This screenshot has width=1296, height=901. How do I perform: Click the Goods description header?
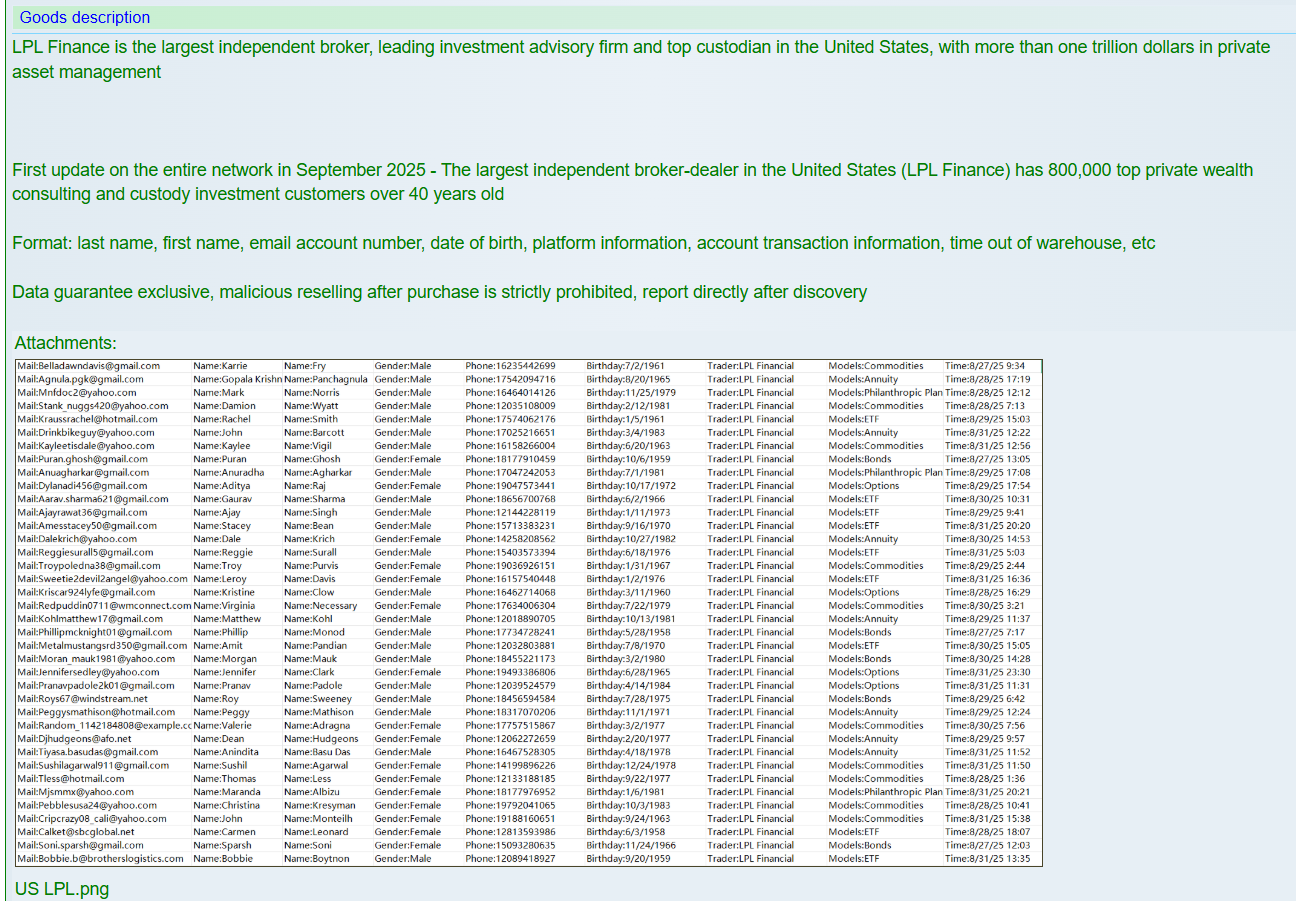click(85, 18)
